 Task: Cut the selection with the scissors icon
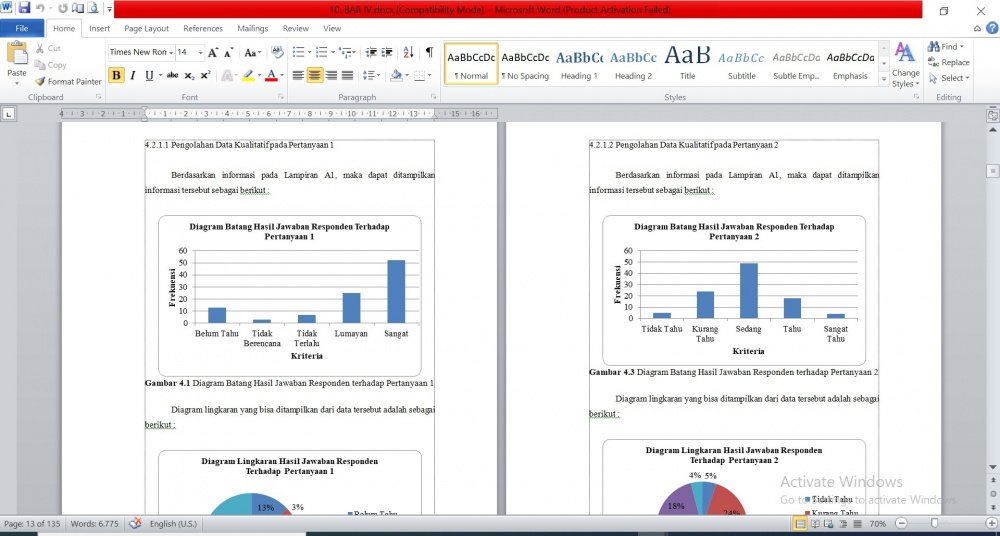(x=40, y=48)
